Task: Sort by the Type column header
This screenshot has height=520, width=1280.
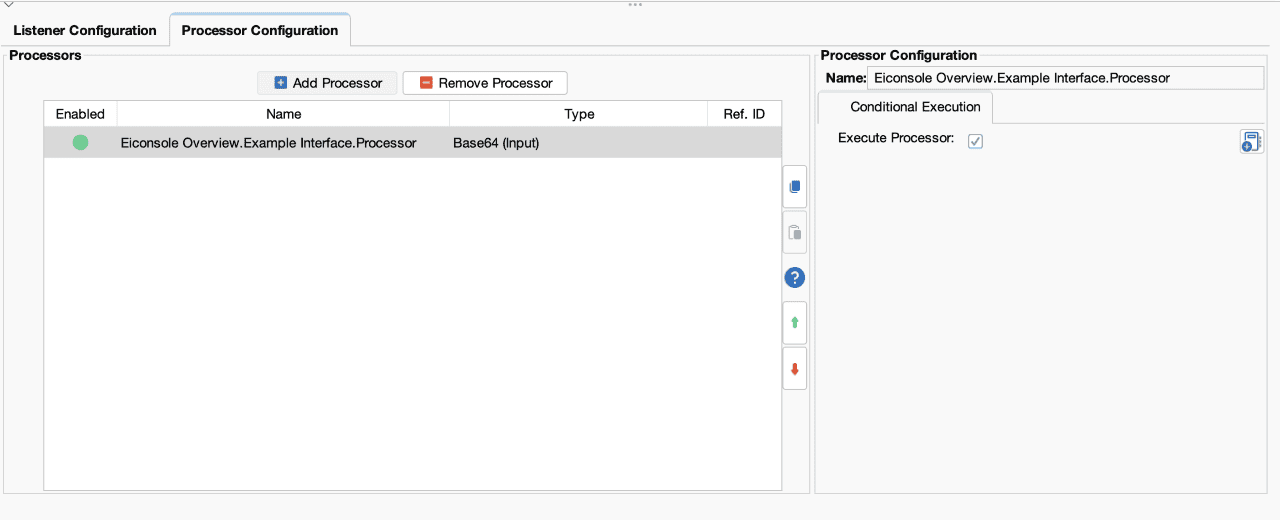Action: [579, 114]
